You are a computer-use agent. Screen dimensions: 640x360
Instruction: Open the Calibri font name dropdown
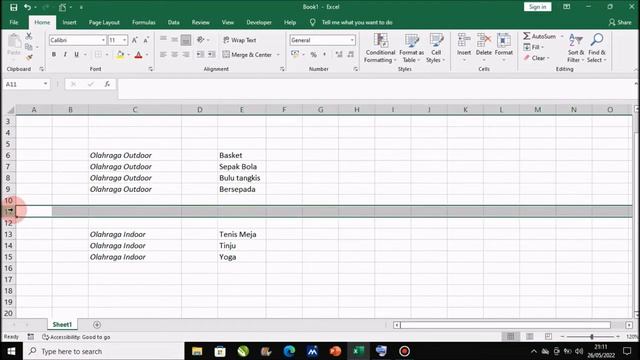[x=103, y=40]
